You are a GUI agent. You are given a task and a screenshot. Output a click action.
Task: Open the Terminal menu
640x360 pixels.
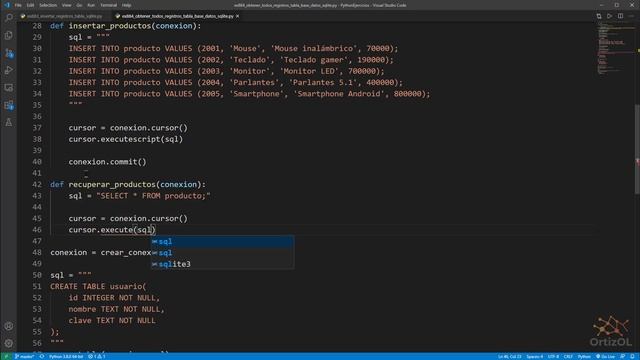[x=109, y=5]
